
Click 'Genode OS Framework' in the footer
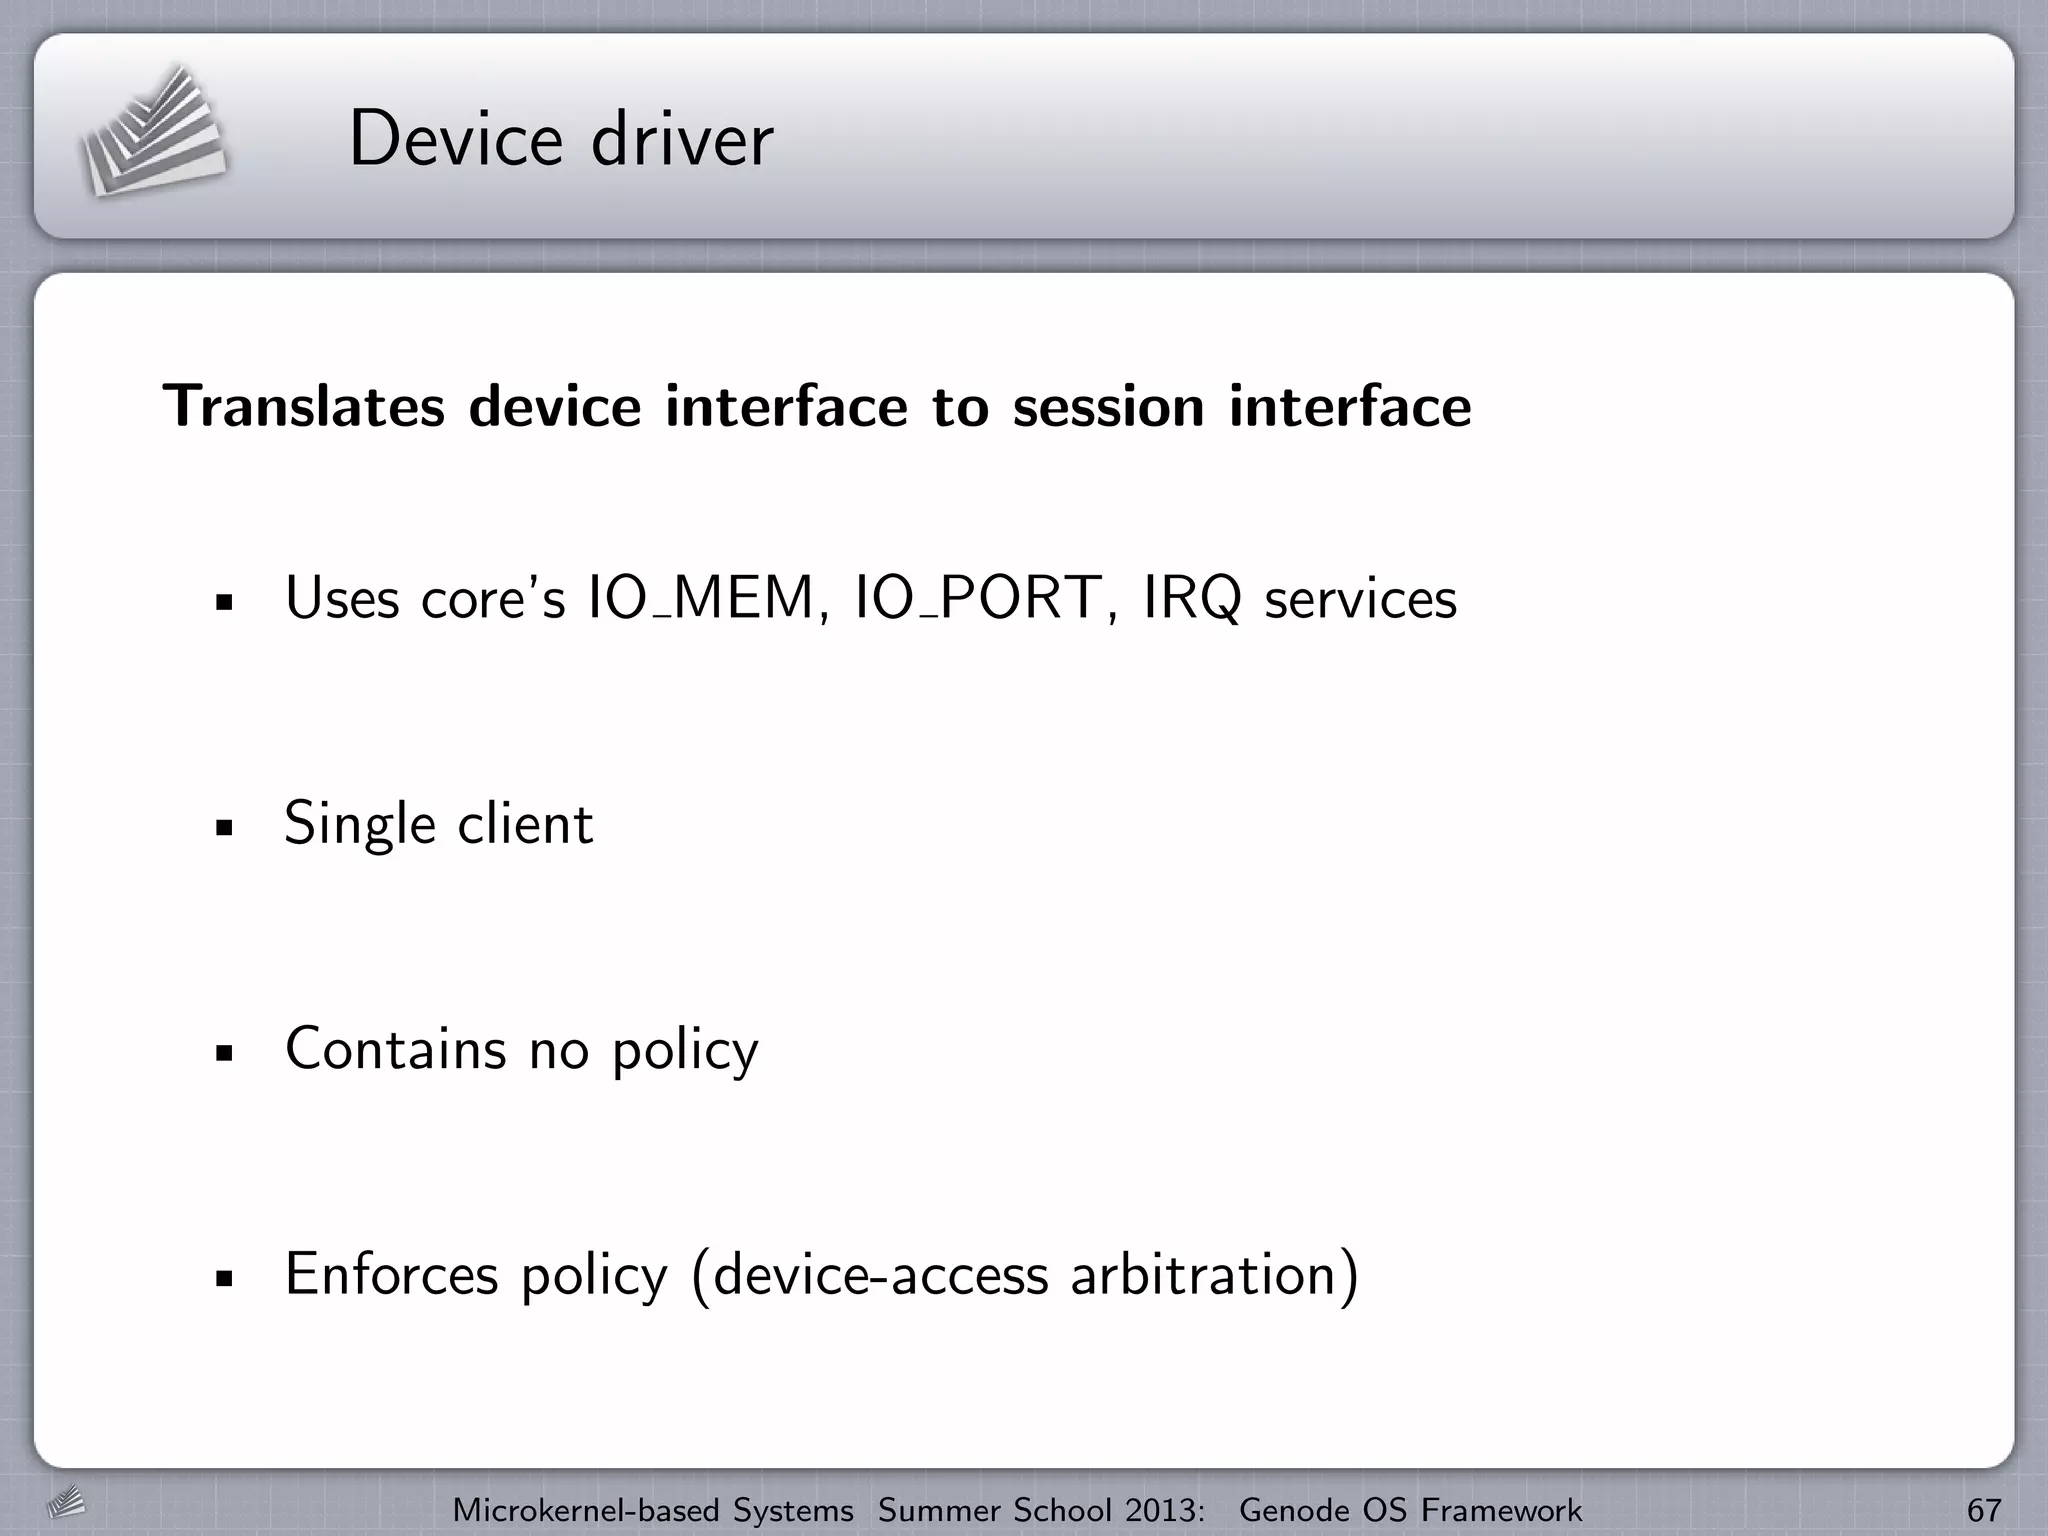[1410, 1509]
